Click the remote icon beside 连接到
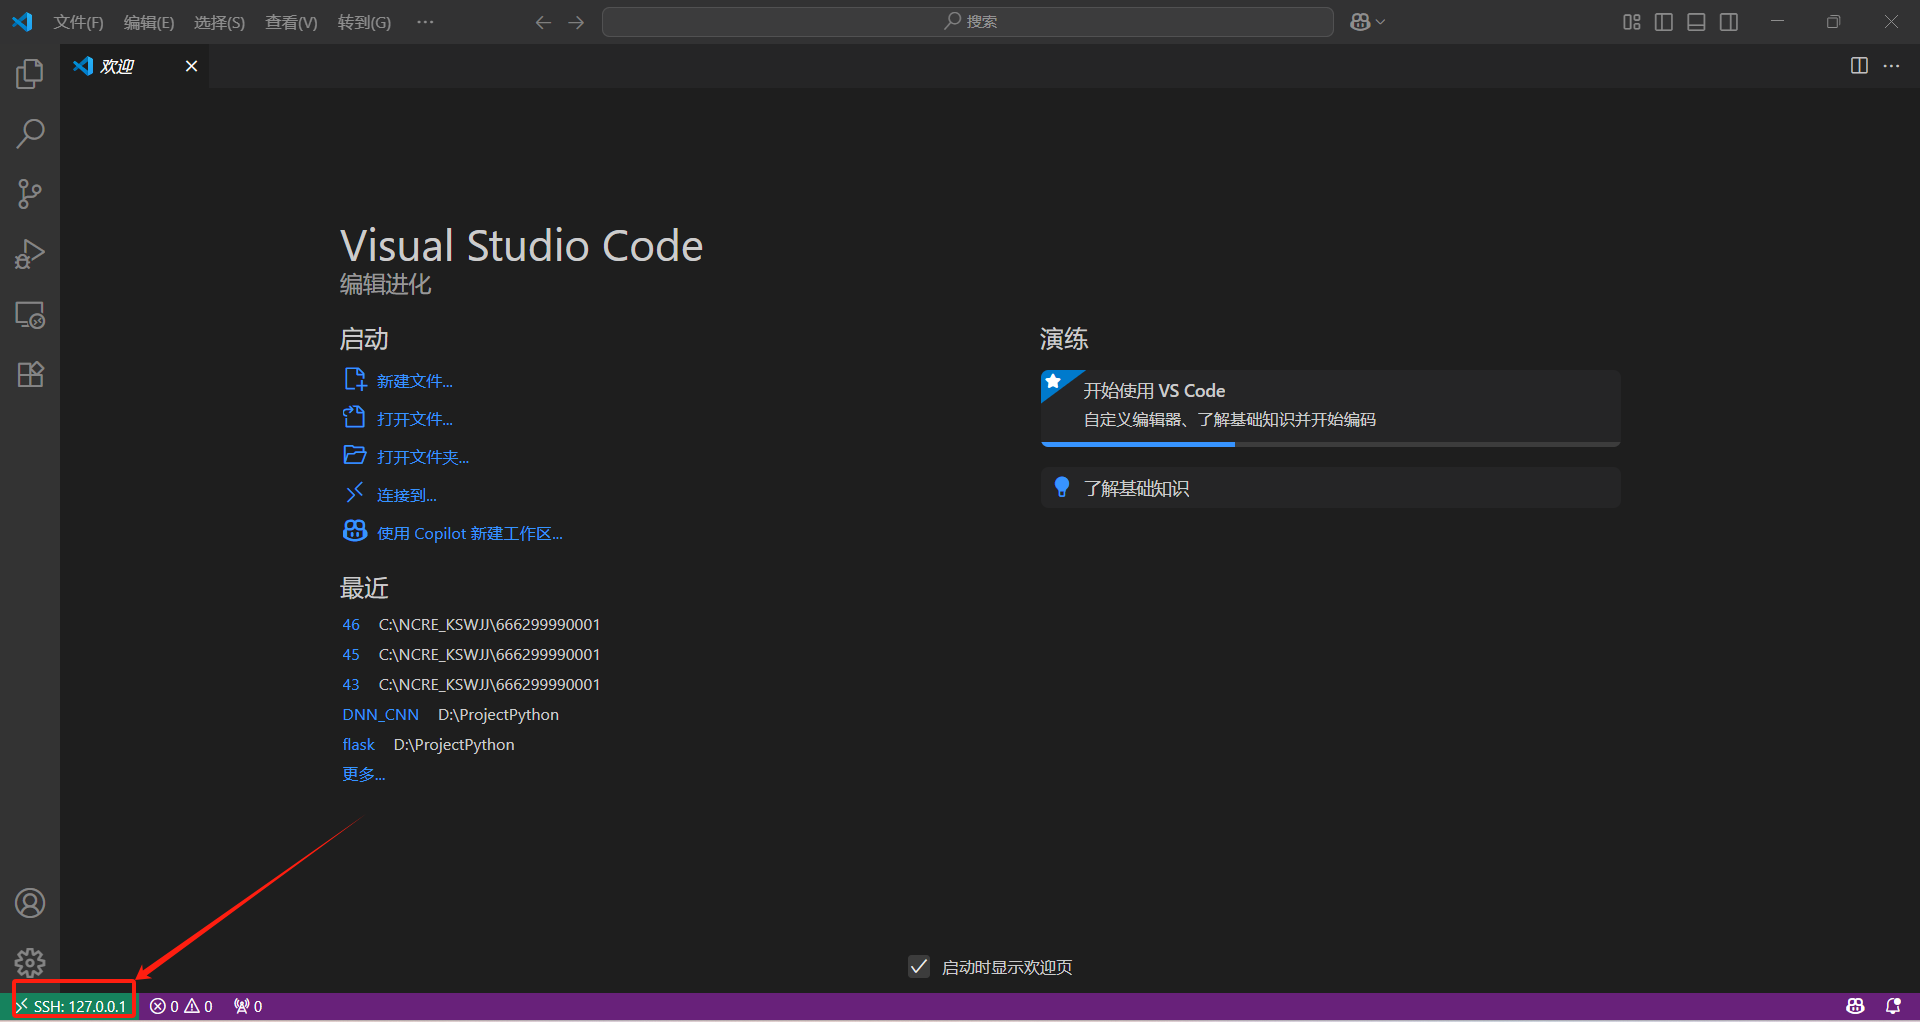The image size is (1920, 1022). pos(355,492)
